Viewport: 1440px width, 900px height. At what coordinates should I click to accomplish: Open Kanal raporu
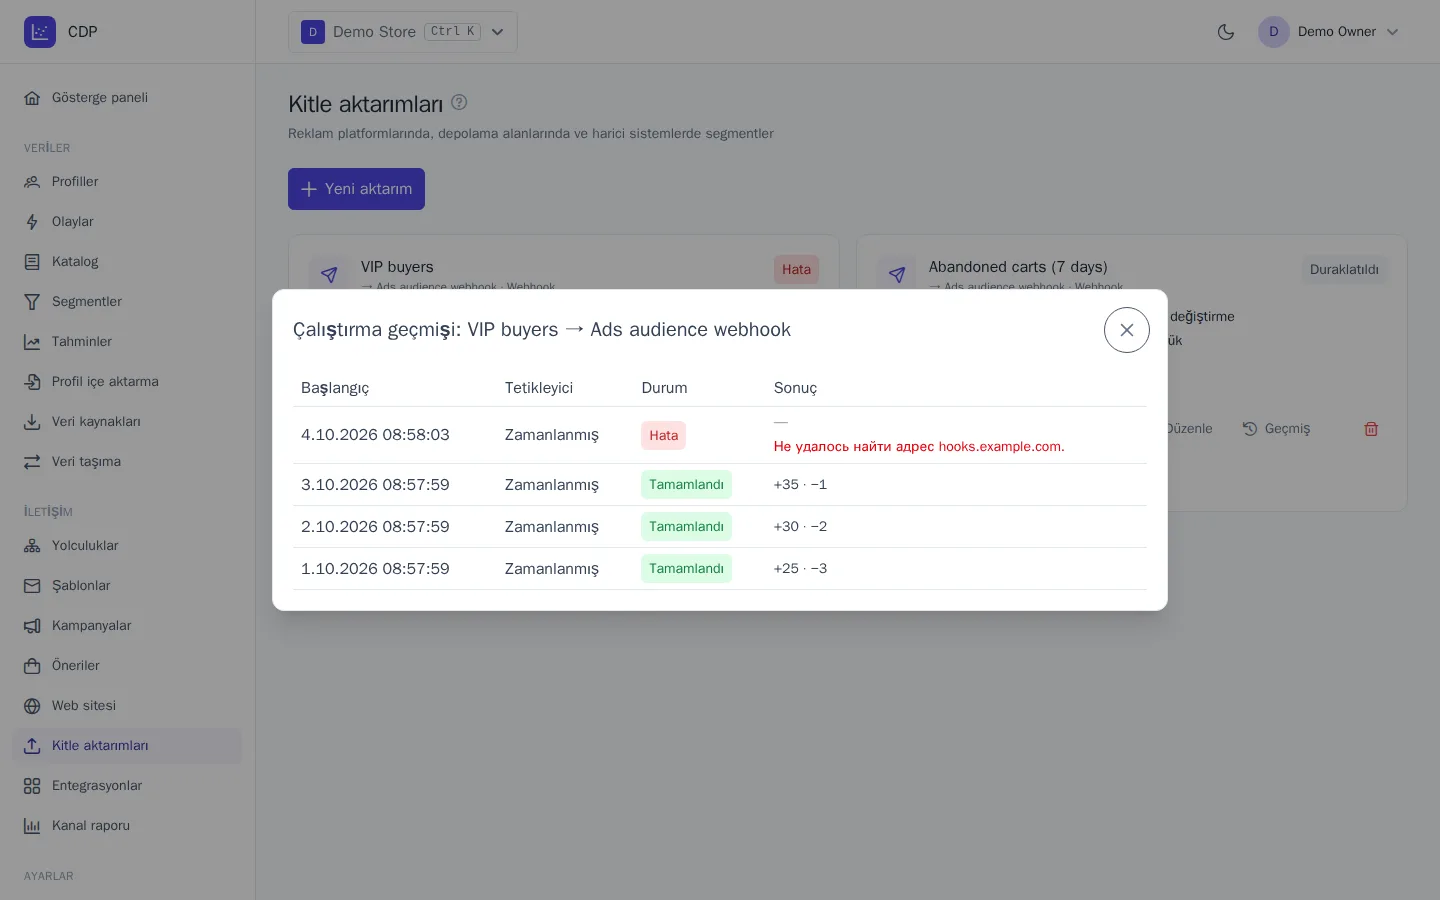tap(127, 826)
